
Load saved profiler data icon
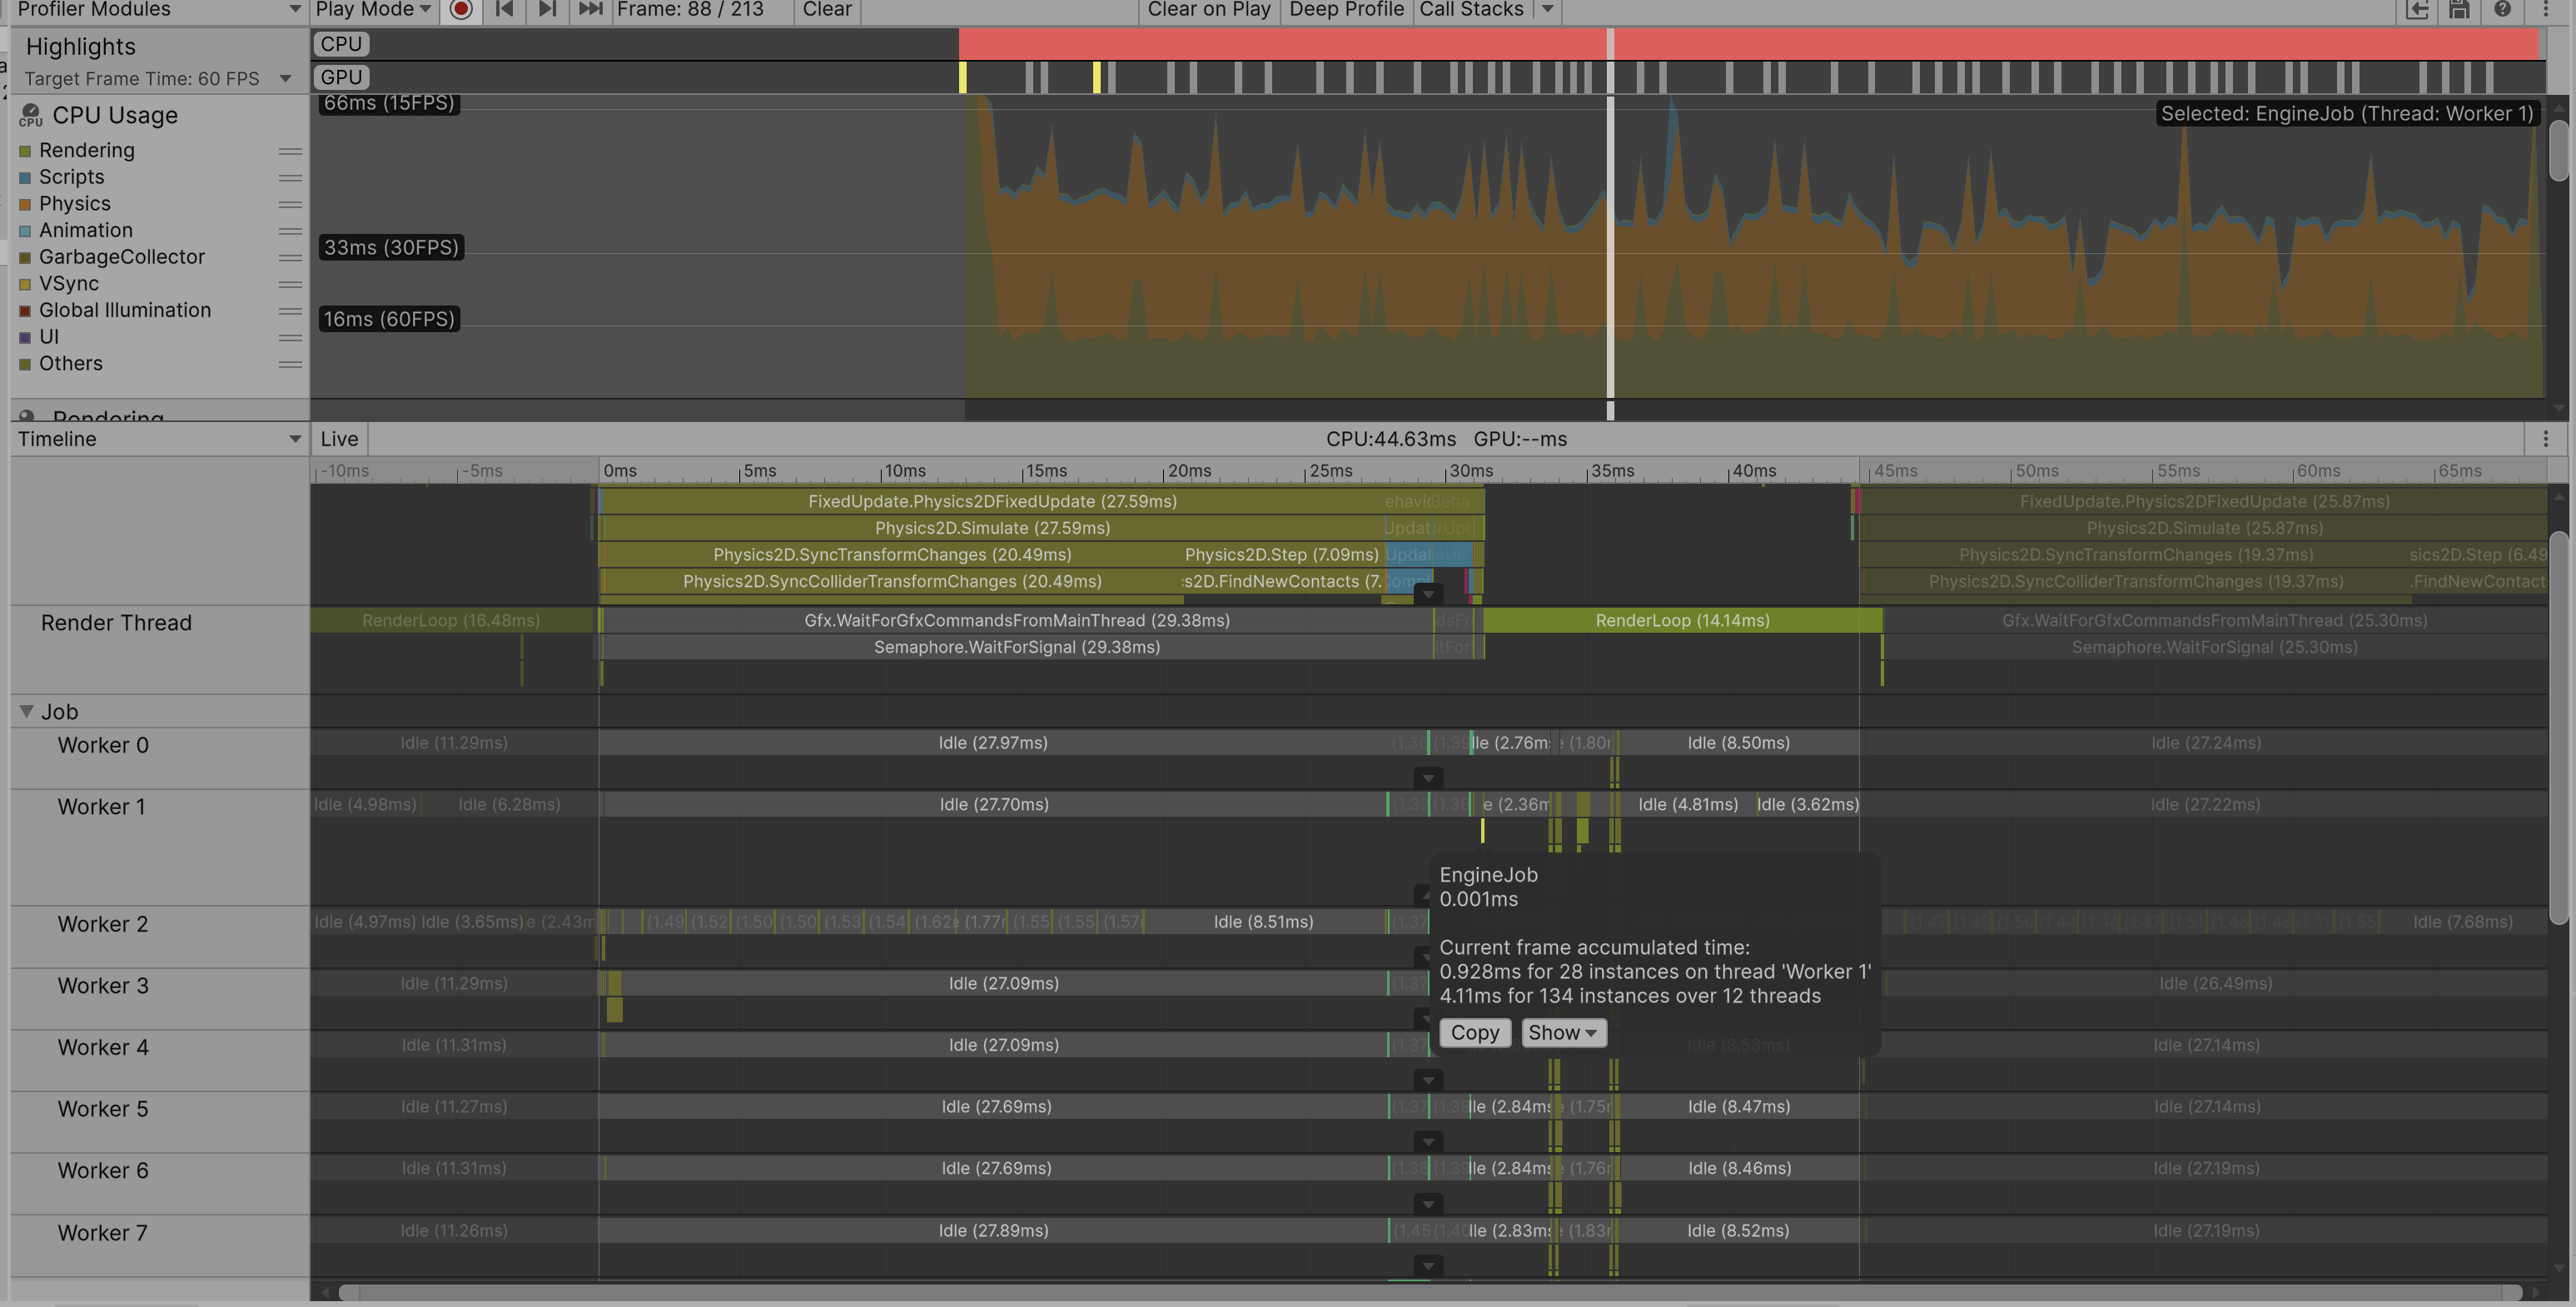[x=2416, y=10]
